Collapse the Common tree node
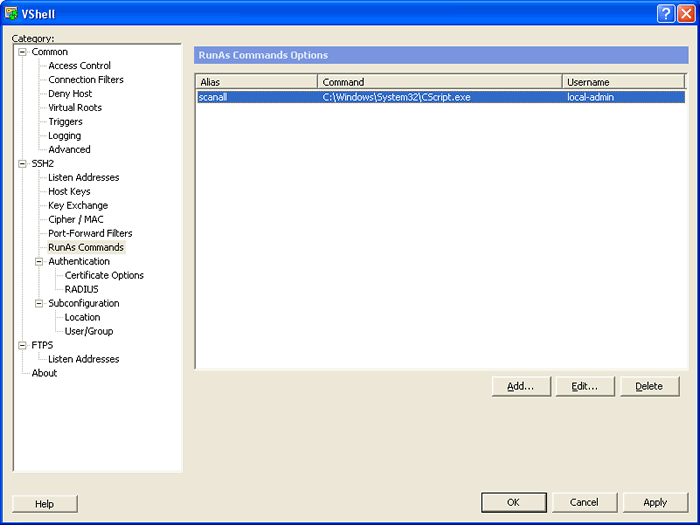The image size is (700, 525). [x=22, y=52]
